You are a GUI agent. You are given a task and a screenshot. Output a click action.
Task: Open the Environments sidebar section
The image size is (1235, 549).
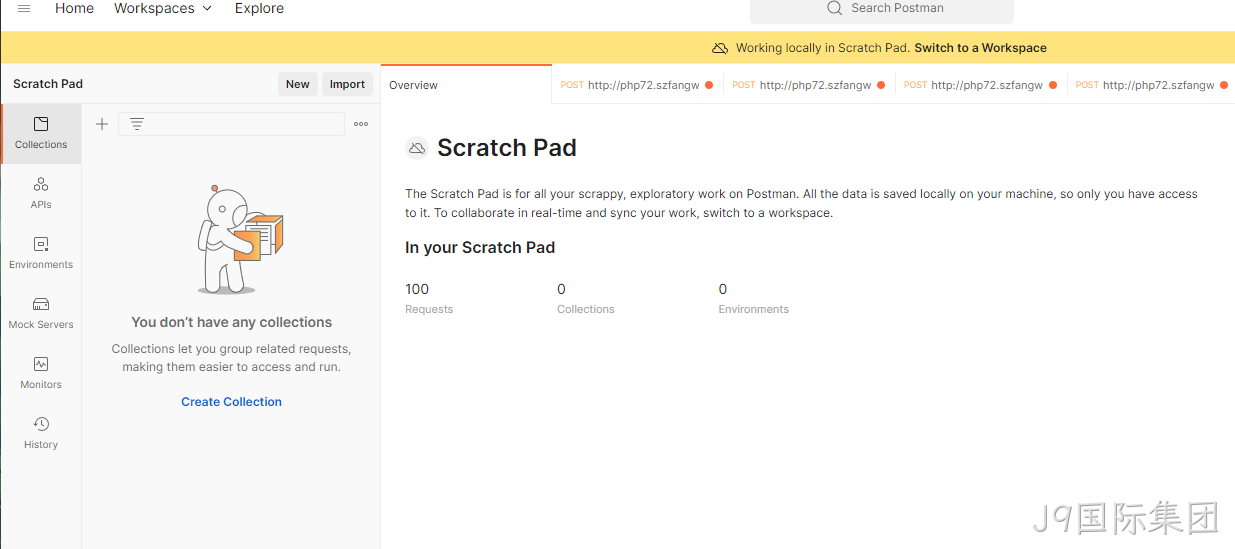click(41, 253)
